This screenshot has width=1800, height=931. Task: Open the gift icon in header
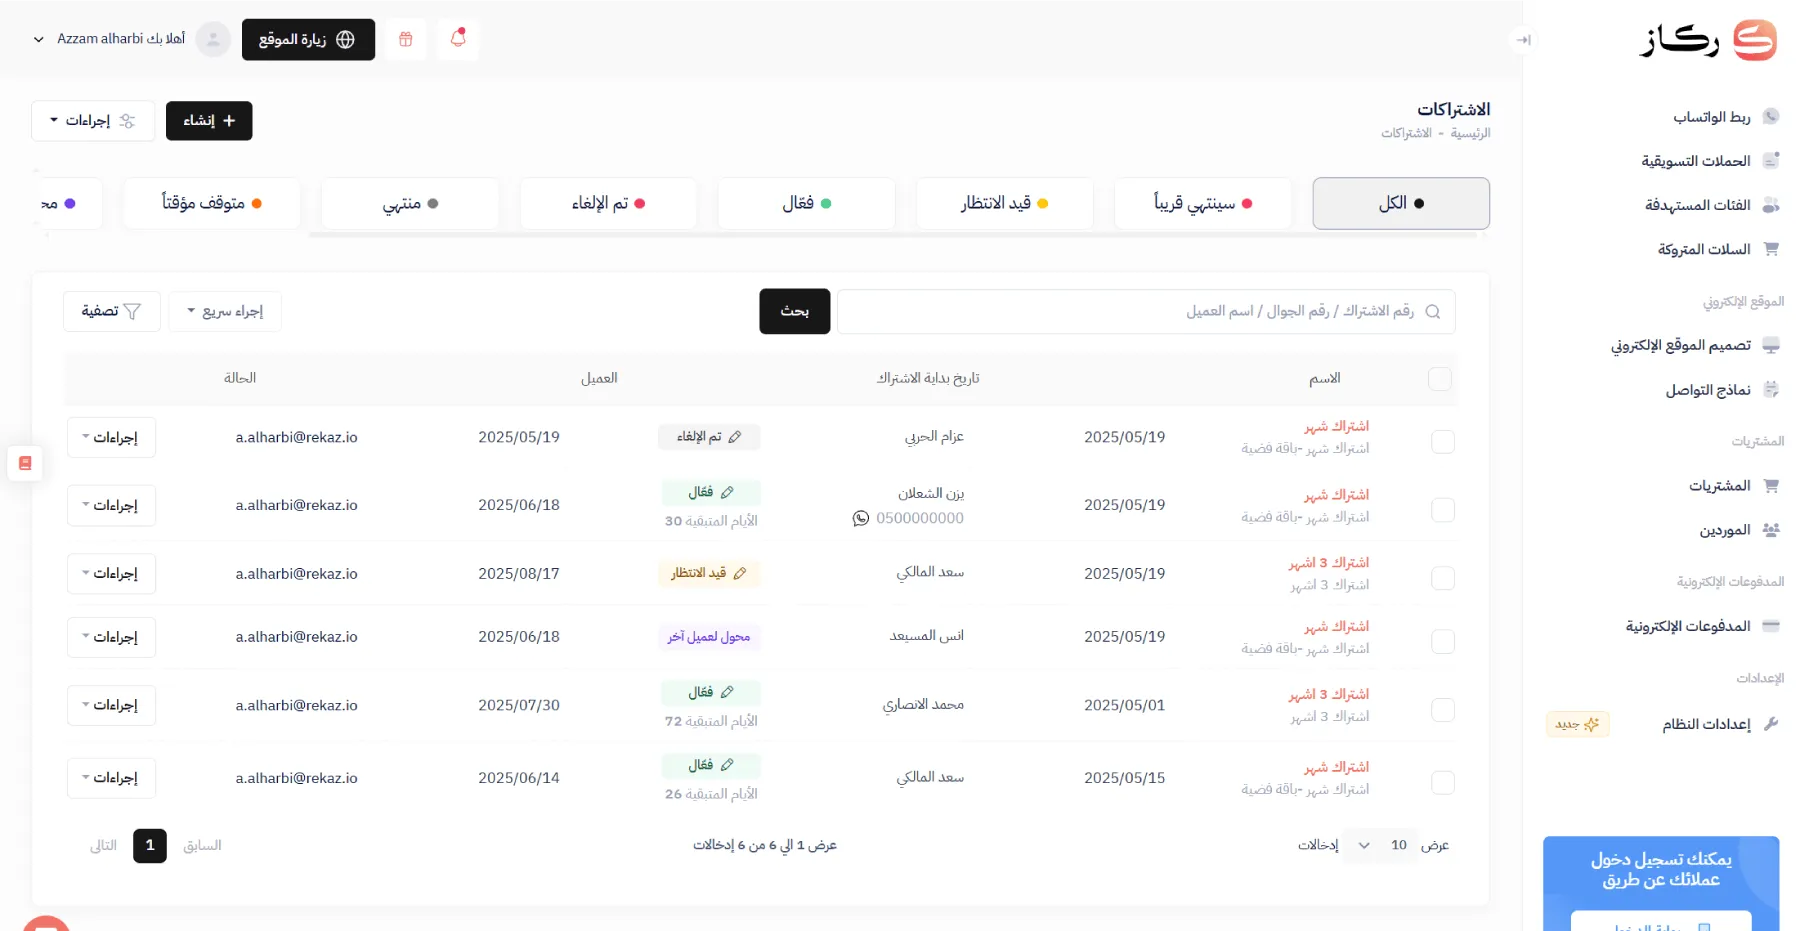point(406,39)
